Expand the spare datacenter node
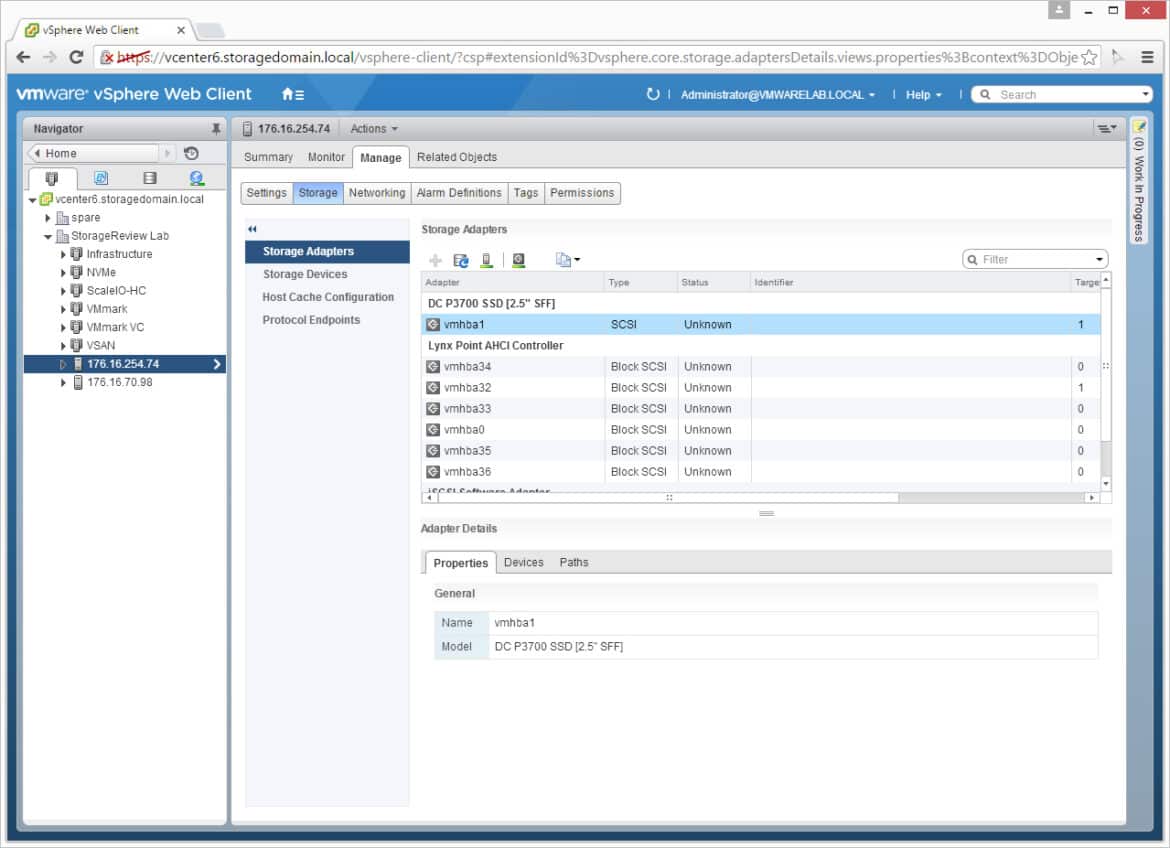This screenshot has width=1170, height=848. tap(48, 218)
